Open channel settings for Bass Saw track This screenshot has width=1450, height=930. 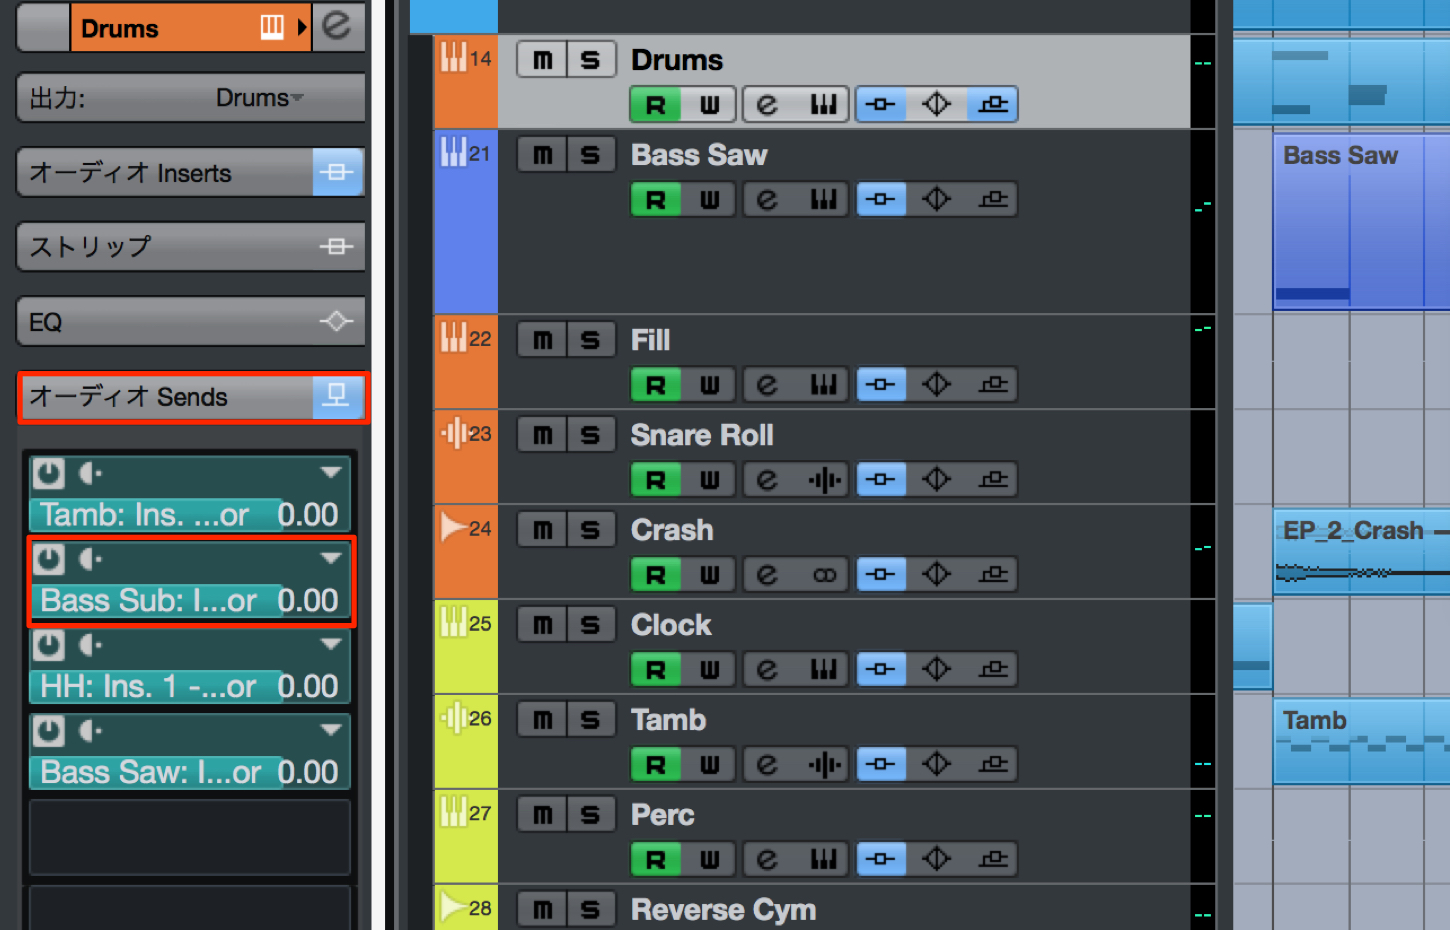pyautogui.click(x=768, y=199)
